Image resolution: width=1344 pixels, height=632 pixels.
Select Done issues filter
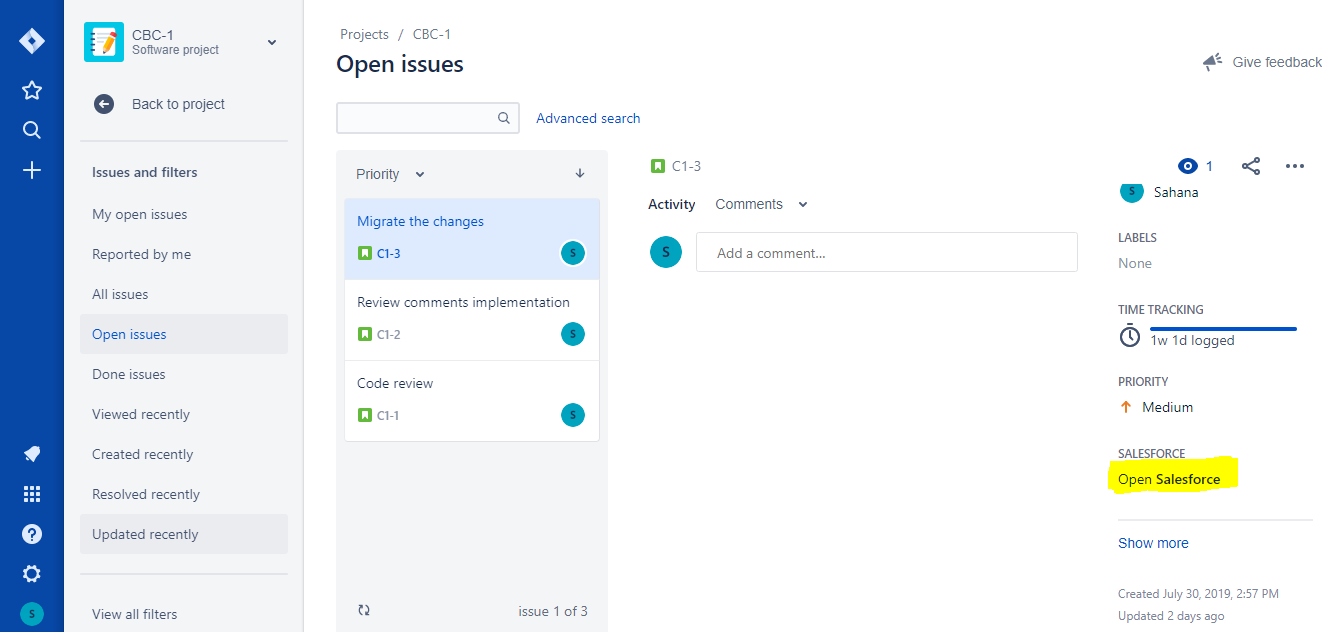pos(184,374)
